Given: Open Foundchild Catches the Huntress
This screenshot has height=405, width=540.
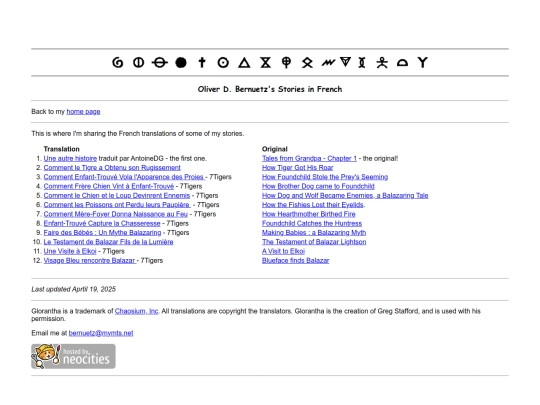Looking at the screenshot, I should click(x=312, y=224).
